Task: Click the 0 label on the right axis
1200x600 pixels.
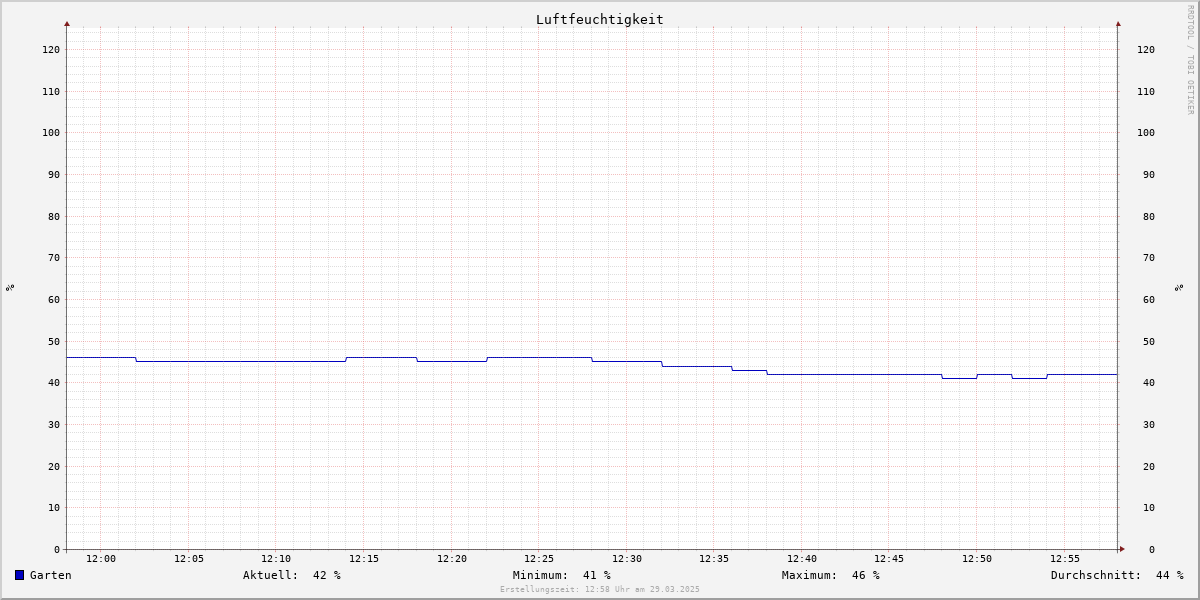Action: point(1152,549)
